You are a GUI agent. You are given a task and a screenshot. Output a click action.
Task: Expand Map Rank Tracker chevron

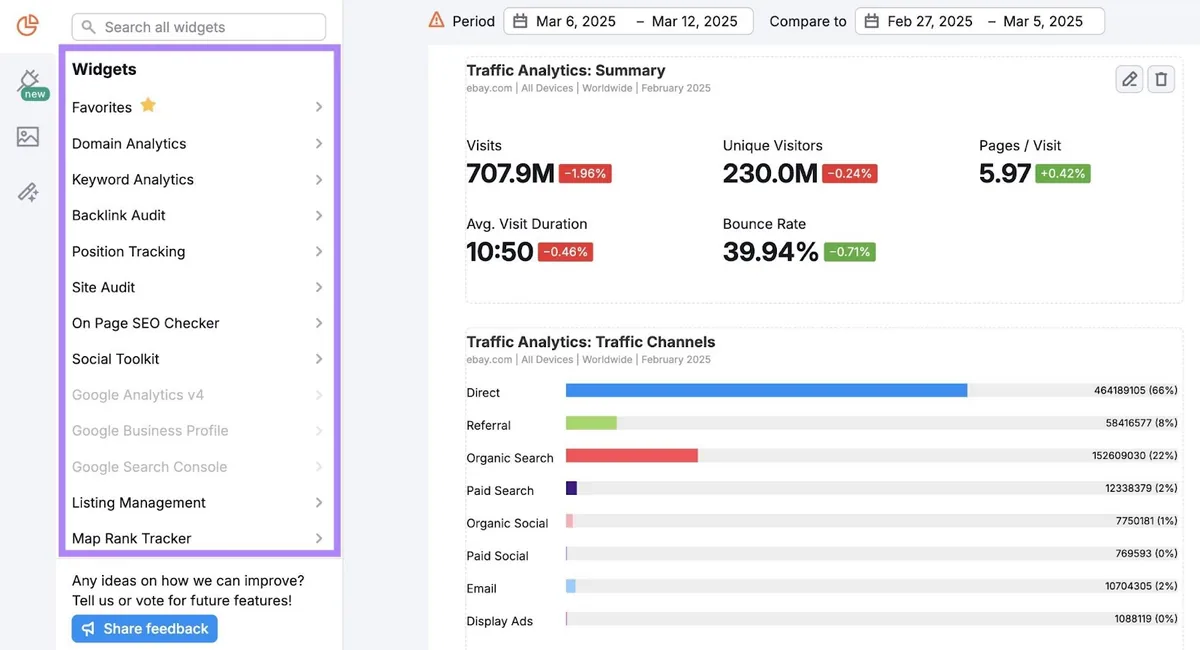319,539
